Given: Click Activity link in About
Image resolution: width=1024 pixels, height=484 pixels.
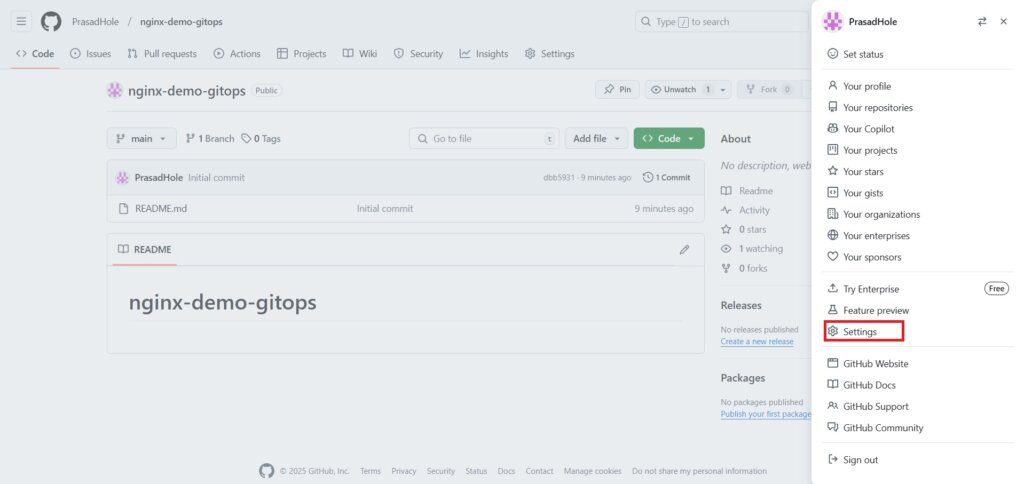Looking at the screenshot, I should (745, 210).
